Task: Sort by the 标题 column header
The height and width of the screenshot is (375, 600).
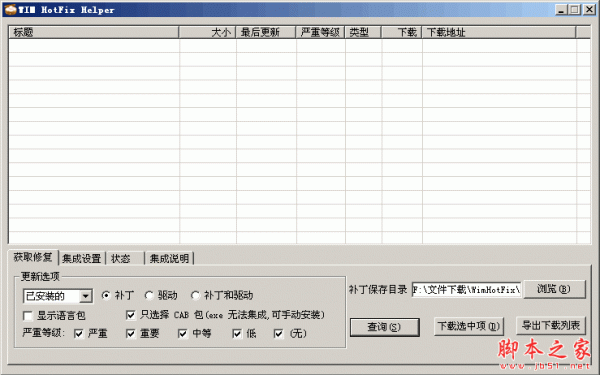Action: (x=94, y=32)
